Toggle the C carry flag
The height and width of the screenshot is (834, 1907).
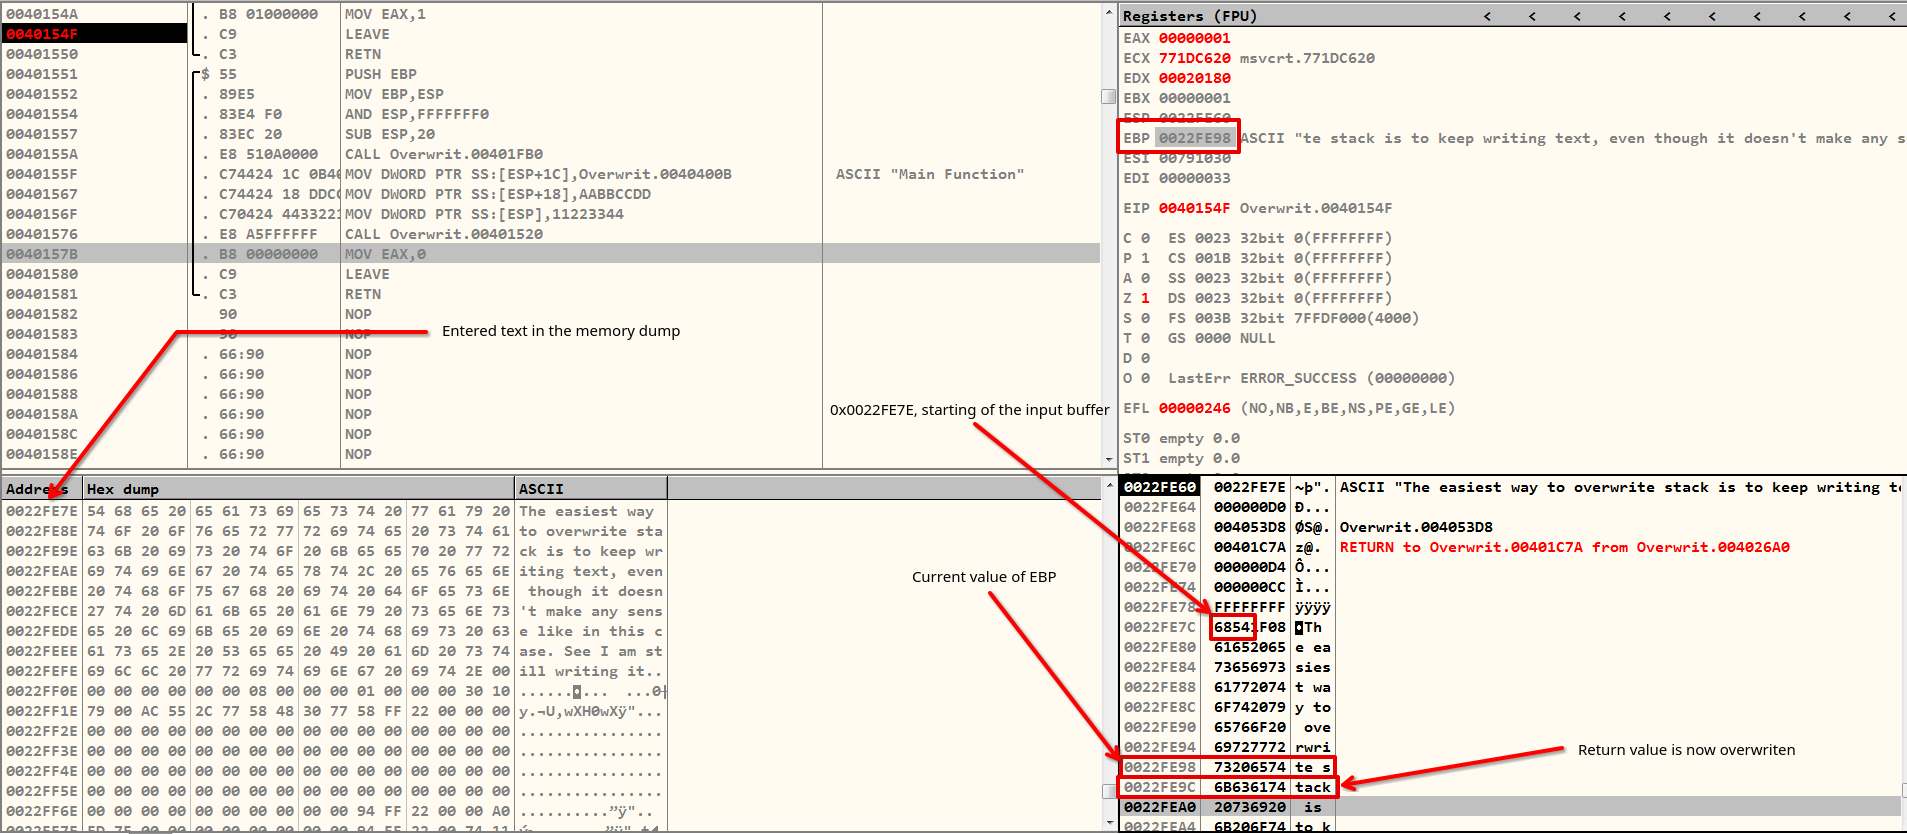click(x=1146, y=238)
